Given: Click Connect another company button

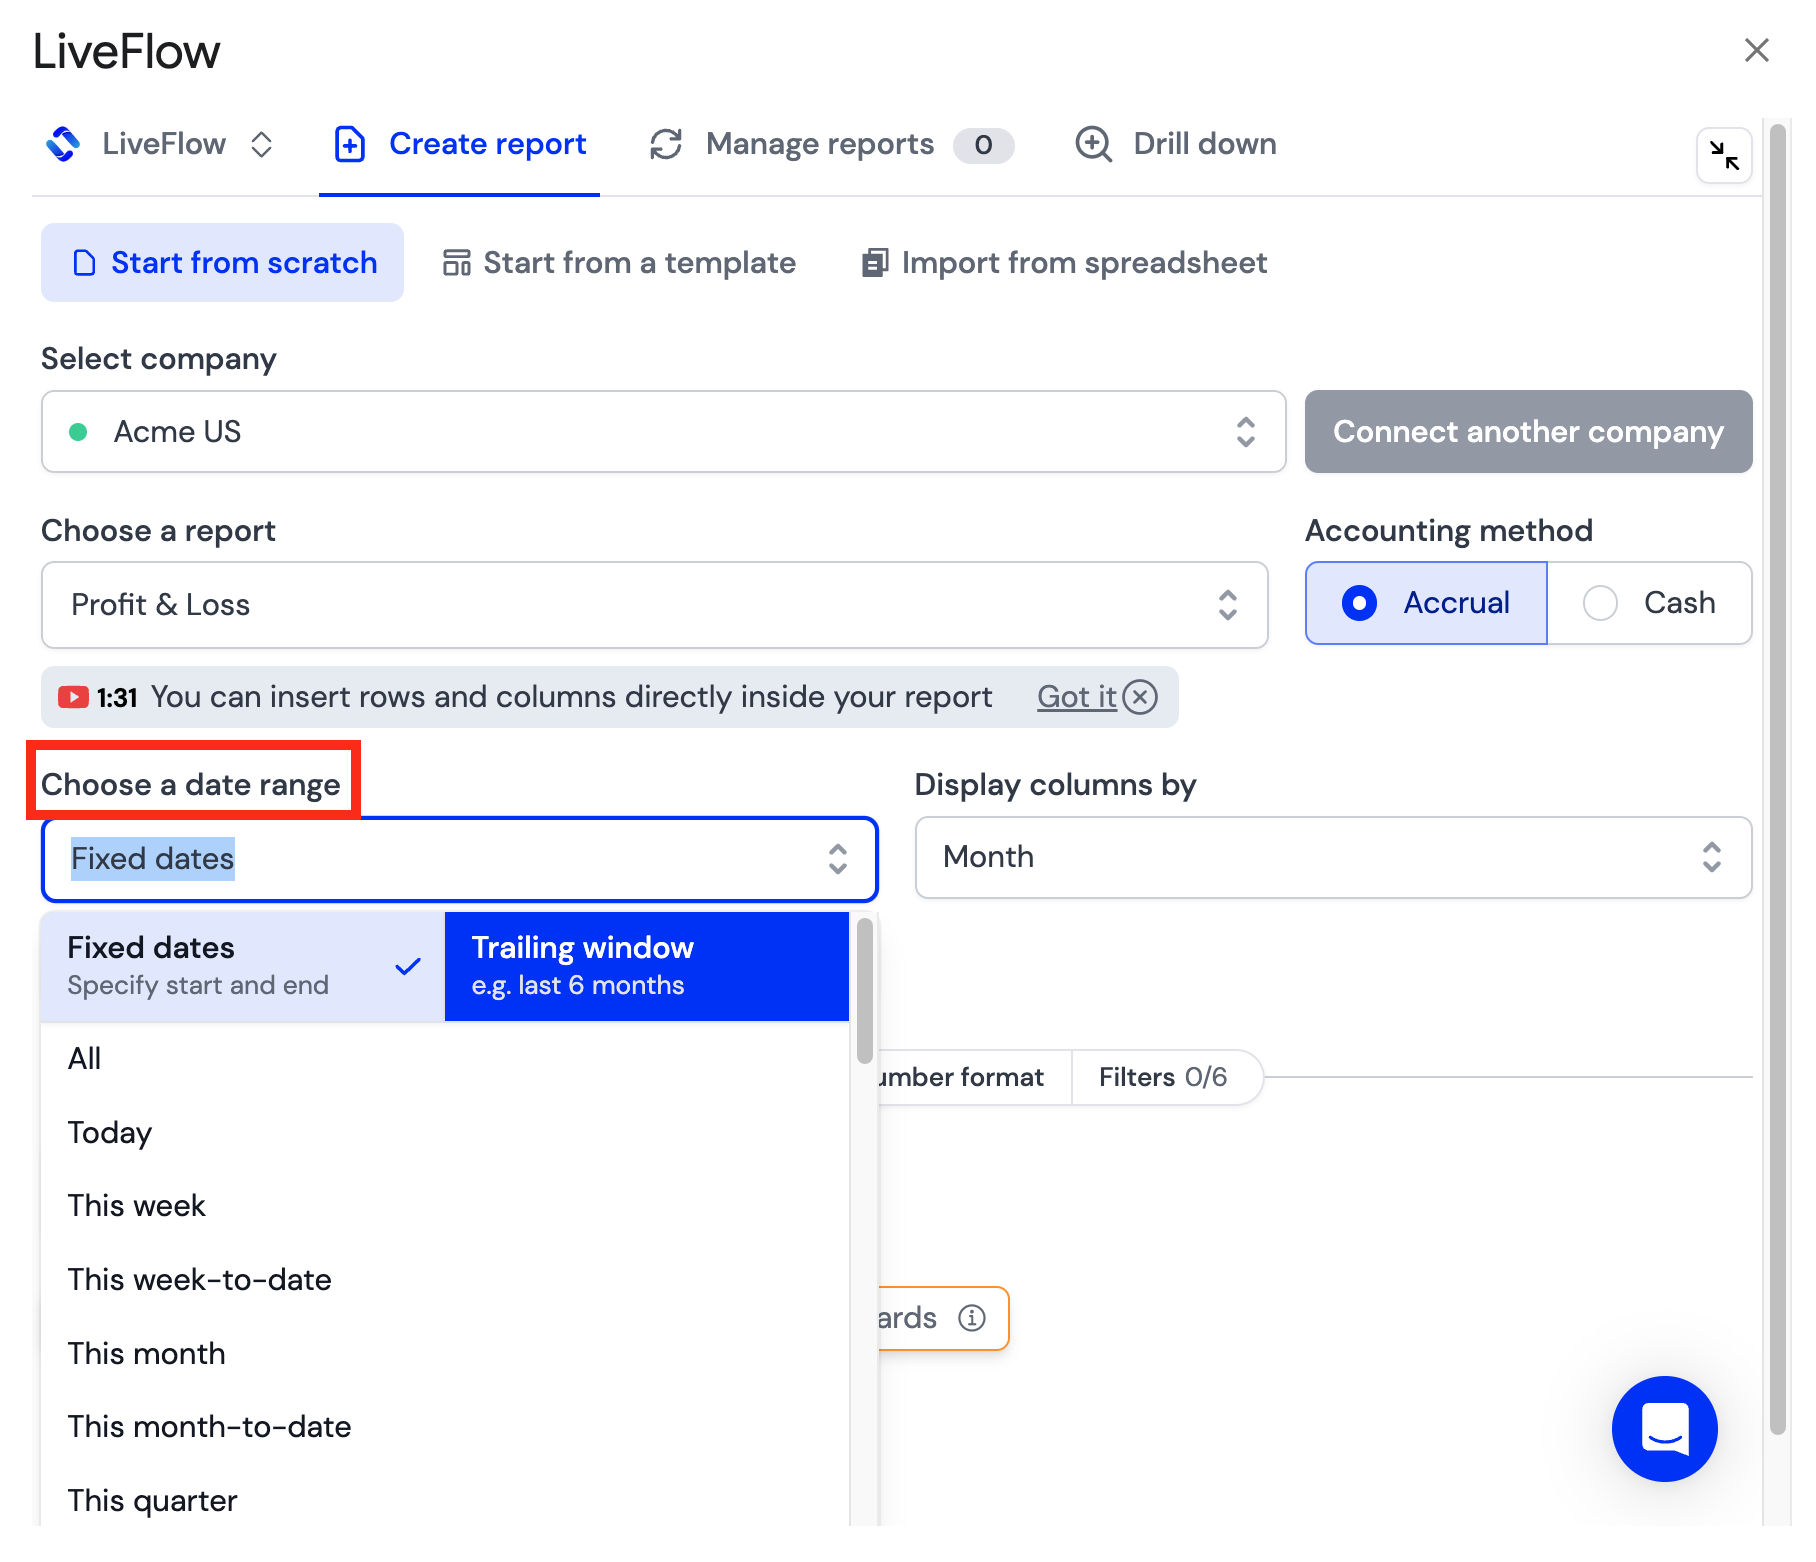Looking at the screenshot, I should click(1528, 432).
